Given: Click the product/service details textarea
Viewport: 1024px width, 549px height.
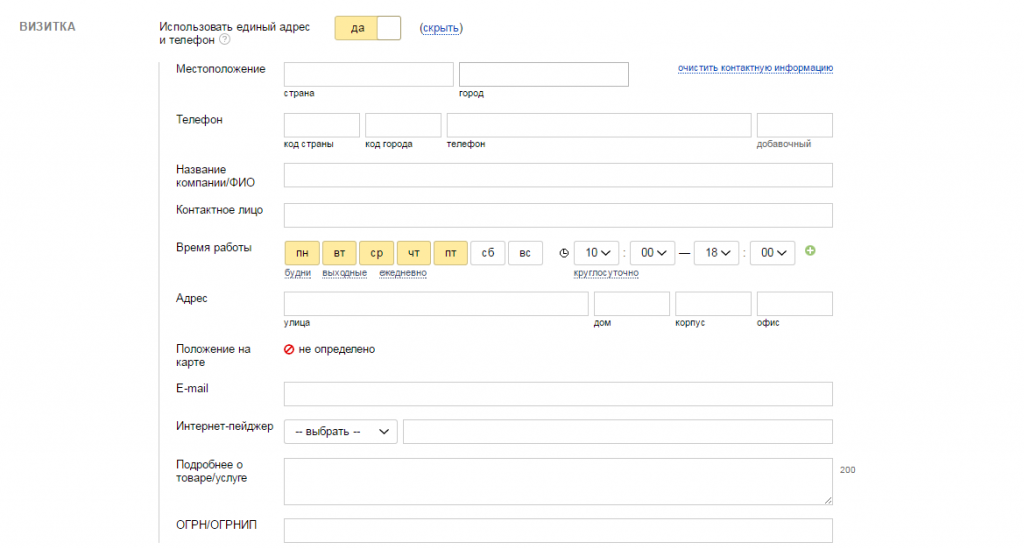Looking at the screenshot, I should pos(558,482).
